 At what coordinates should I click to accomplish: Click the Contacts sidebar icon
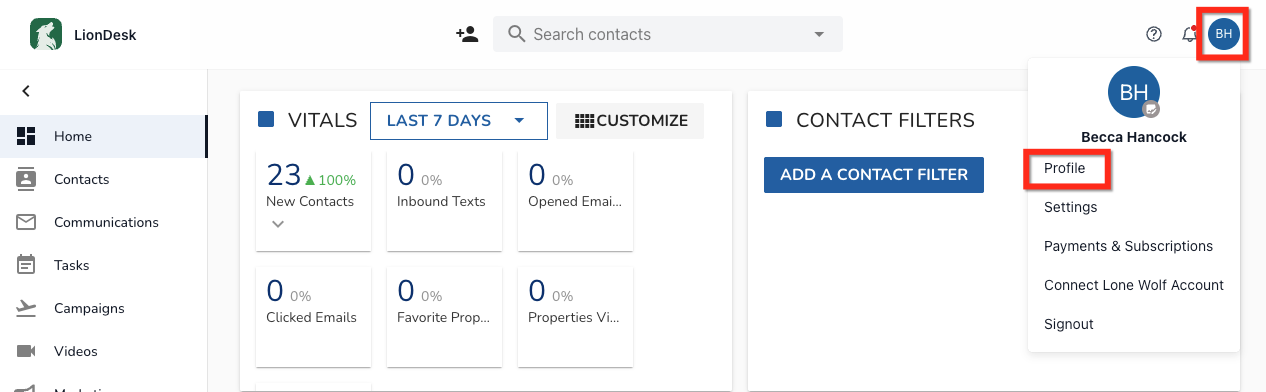26,179
